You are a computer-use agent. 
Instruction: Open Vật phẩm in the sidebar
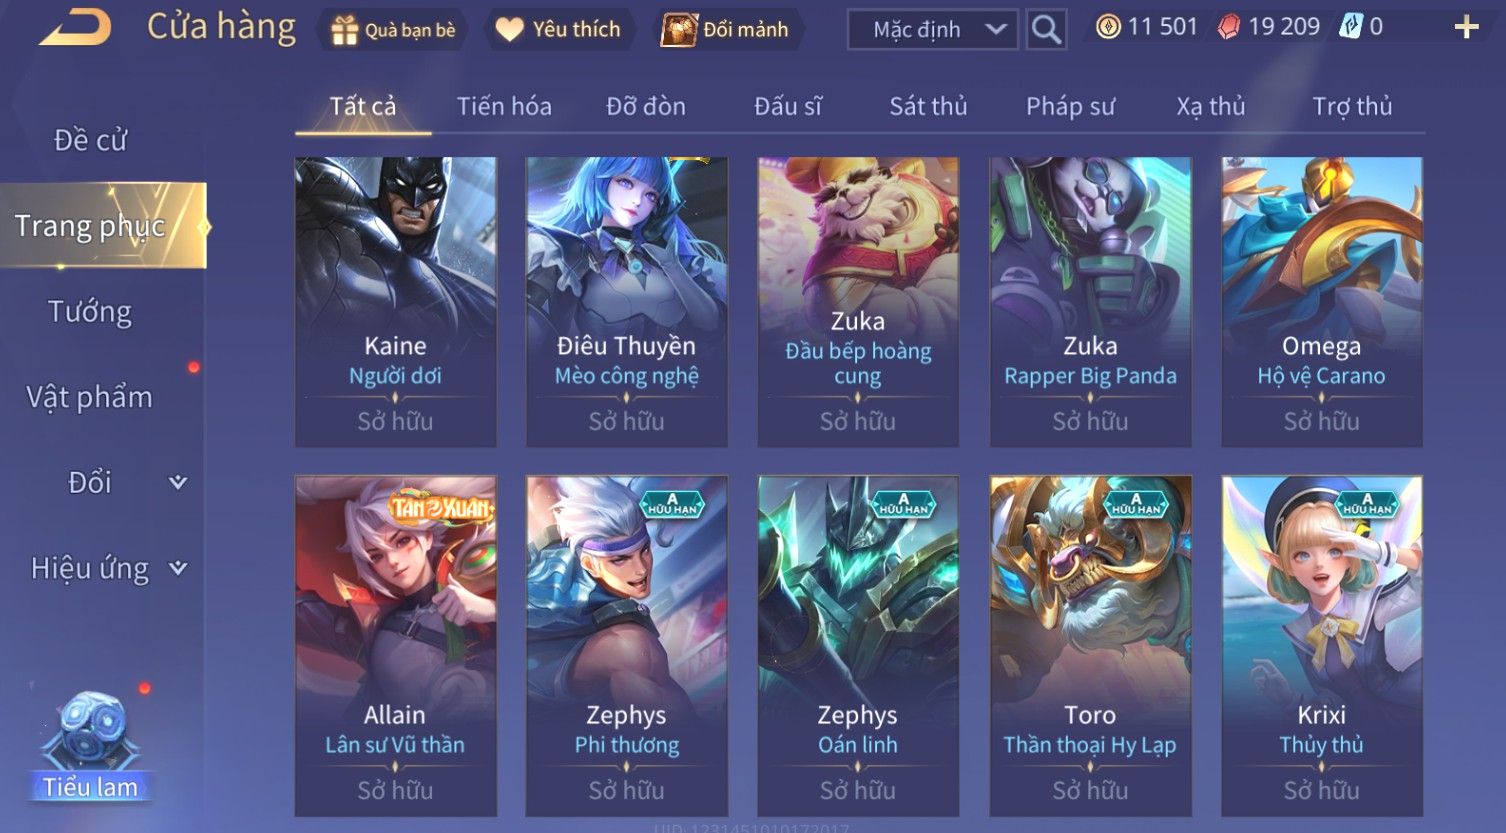coord(90,397)
